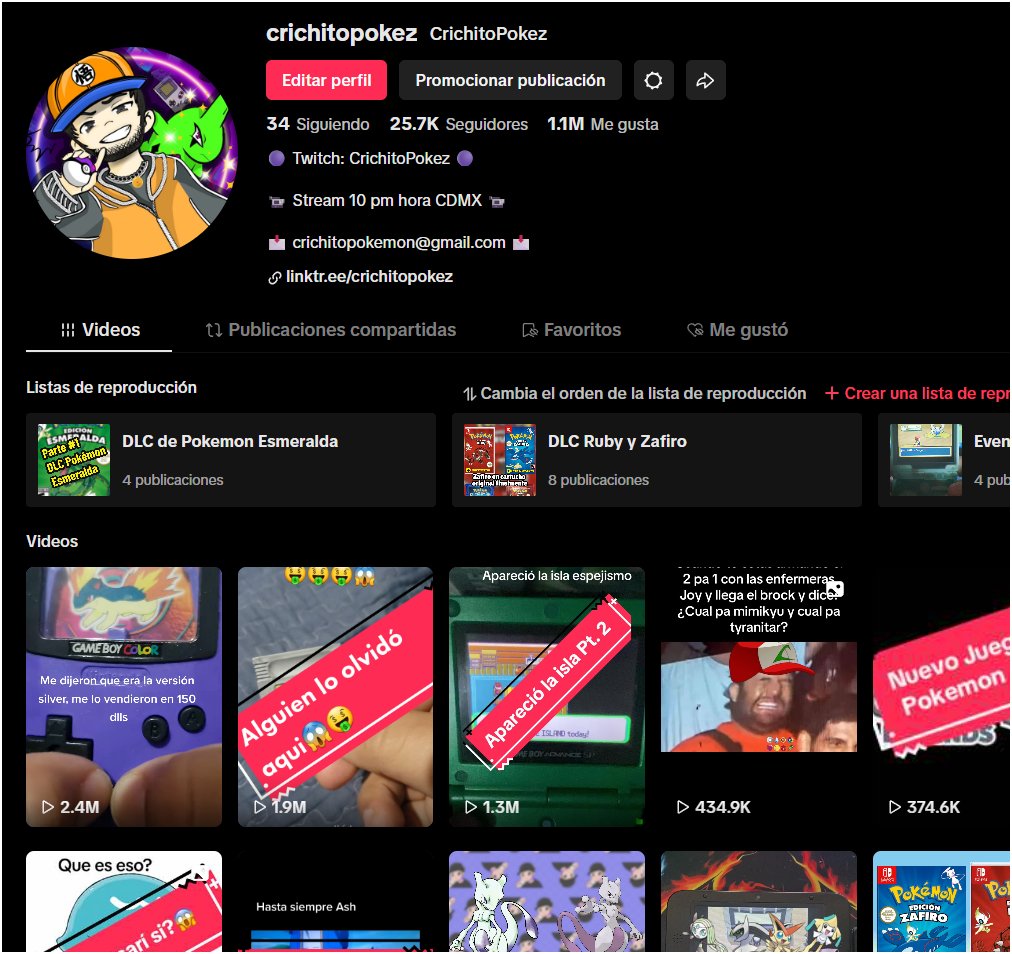This screenshot has width=1012, height=954.
Task: Click play icon on the 434.9K video
Action: tap(682, 807)
